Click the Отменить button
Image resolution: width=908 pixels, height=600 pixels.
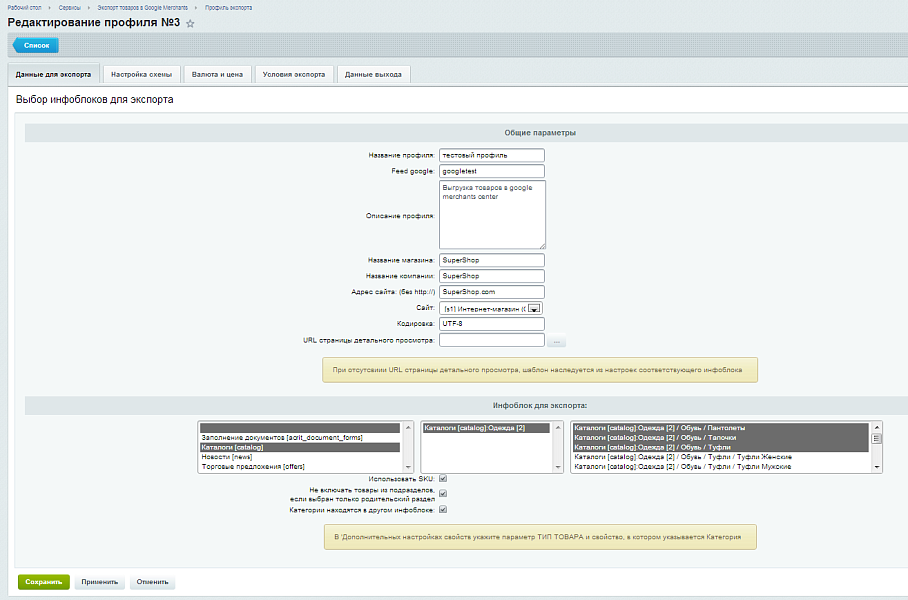coord(152,582)
